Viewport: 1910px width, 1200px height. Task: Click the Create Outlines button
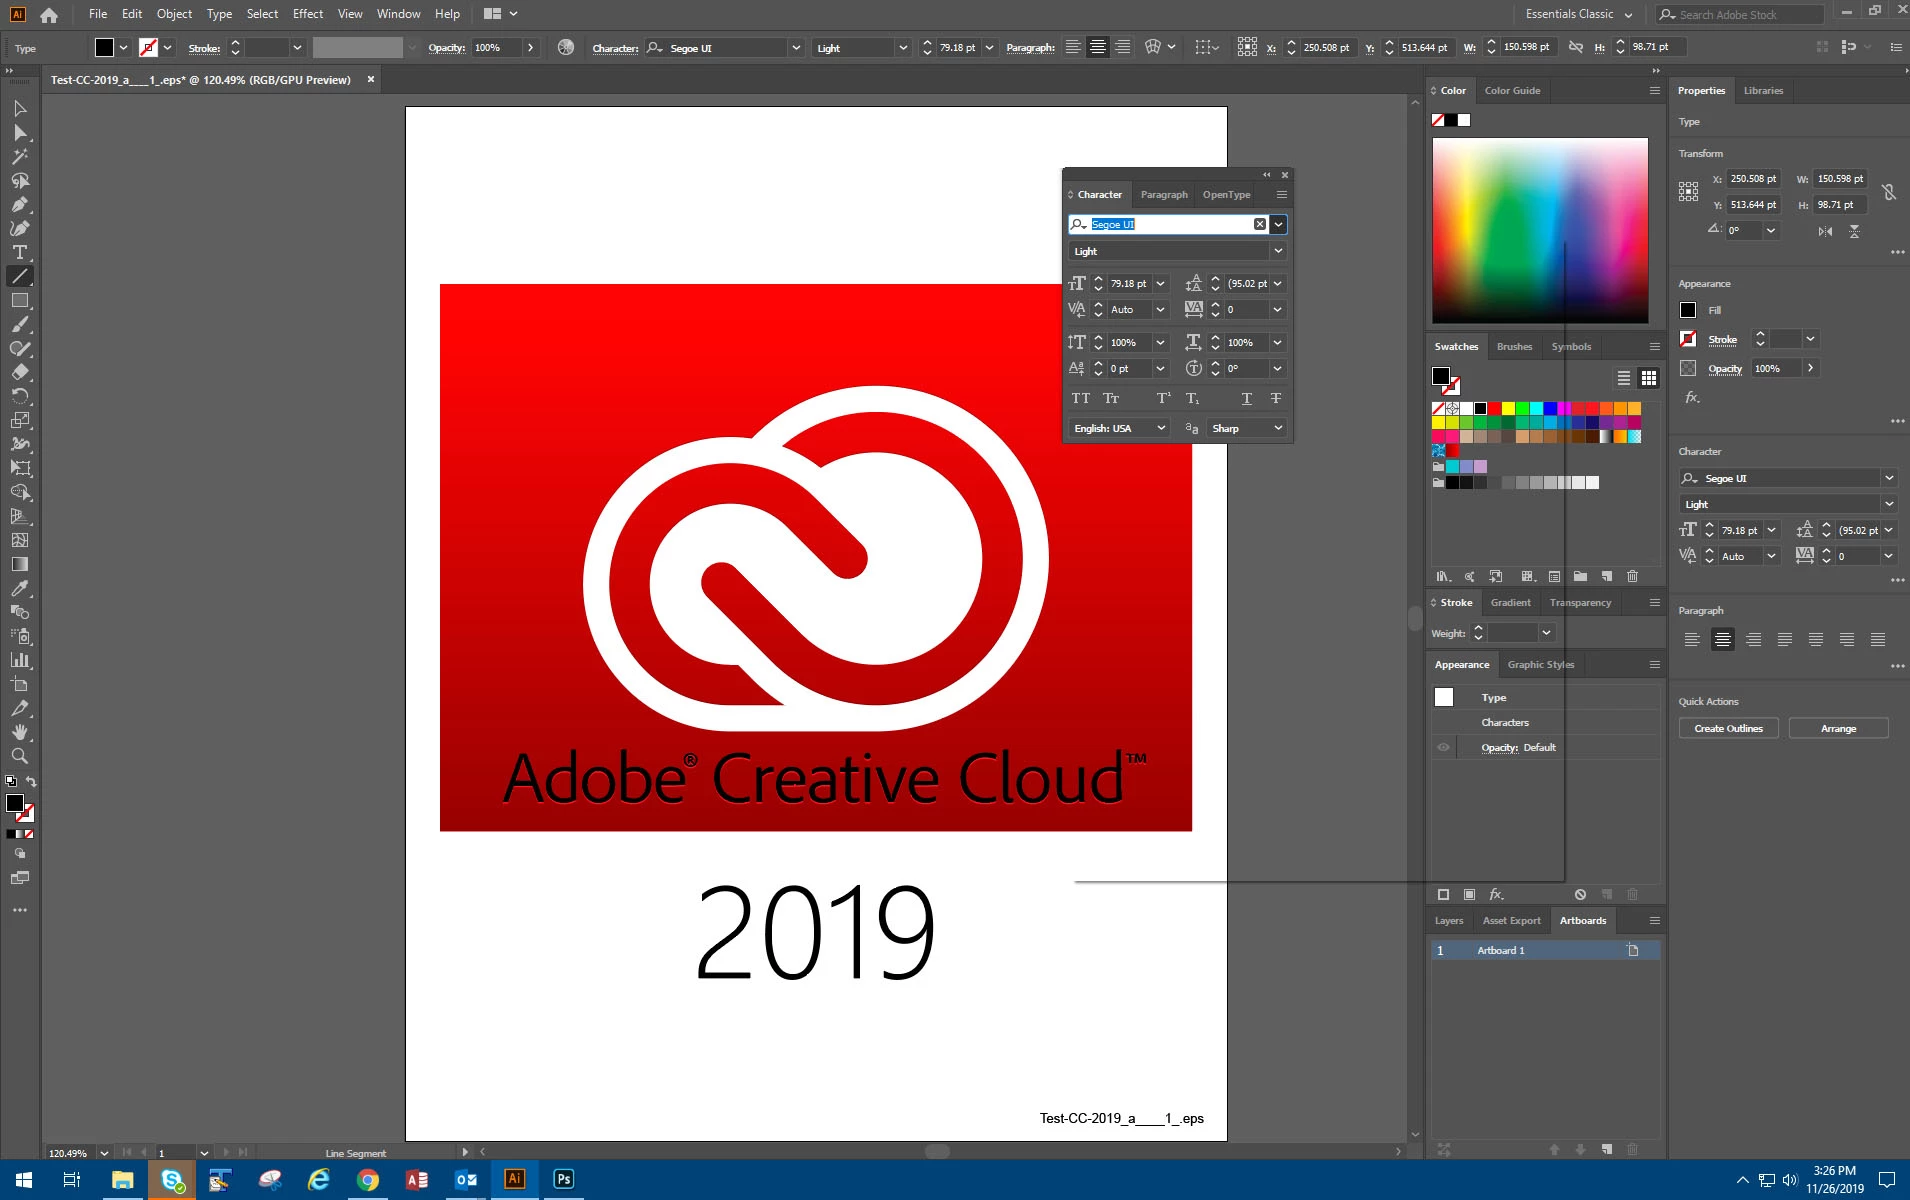click(x=1728, y=728)
